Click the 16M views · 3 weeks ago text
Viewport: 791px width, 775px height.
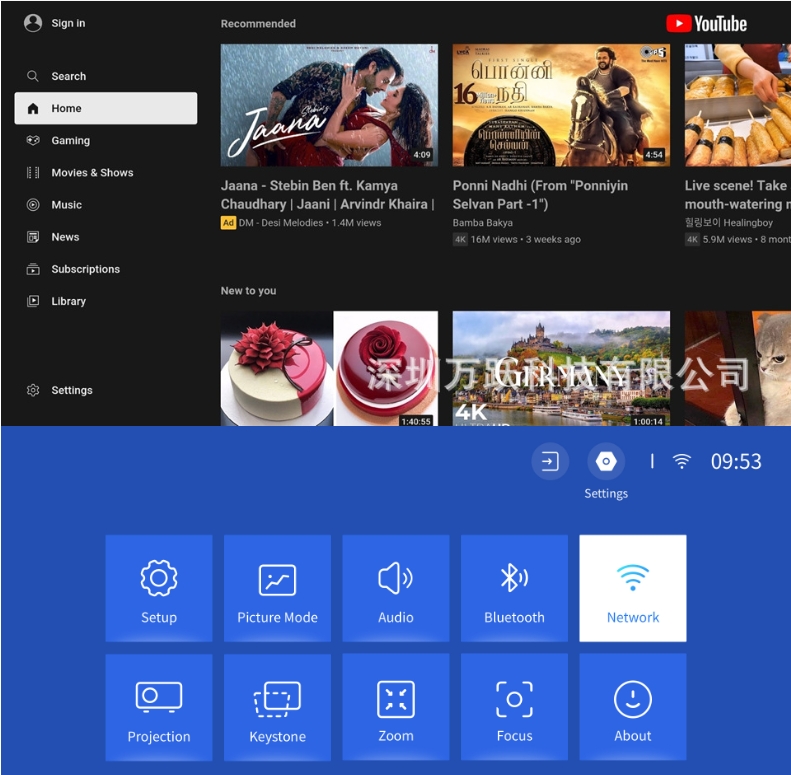coord(526,240)
